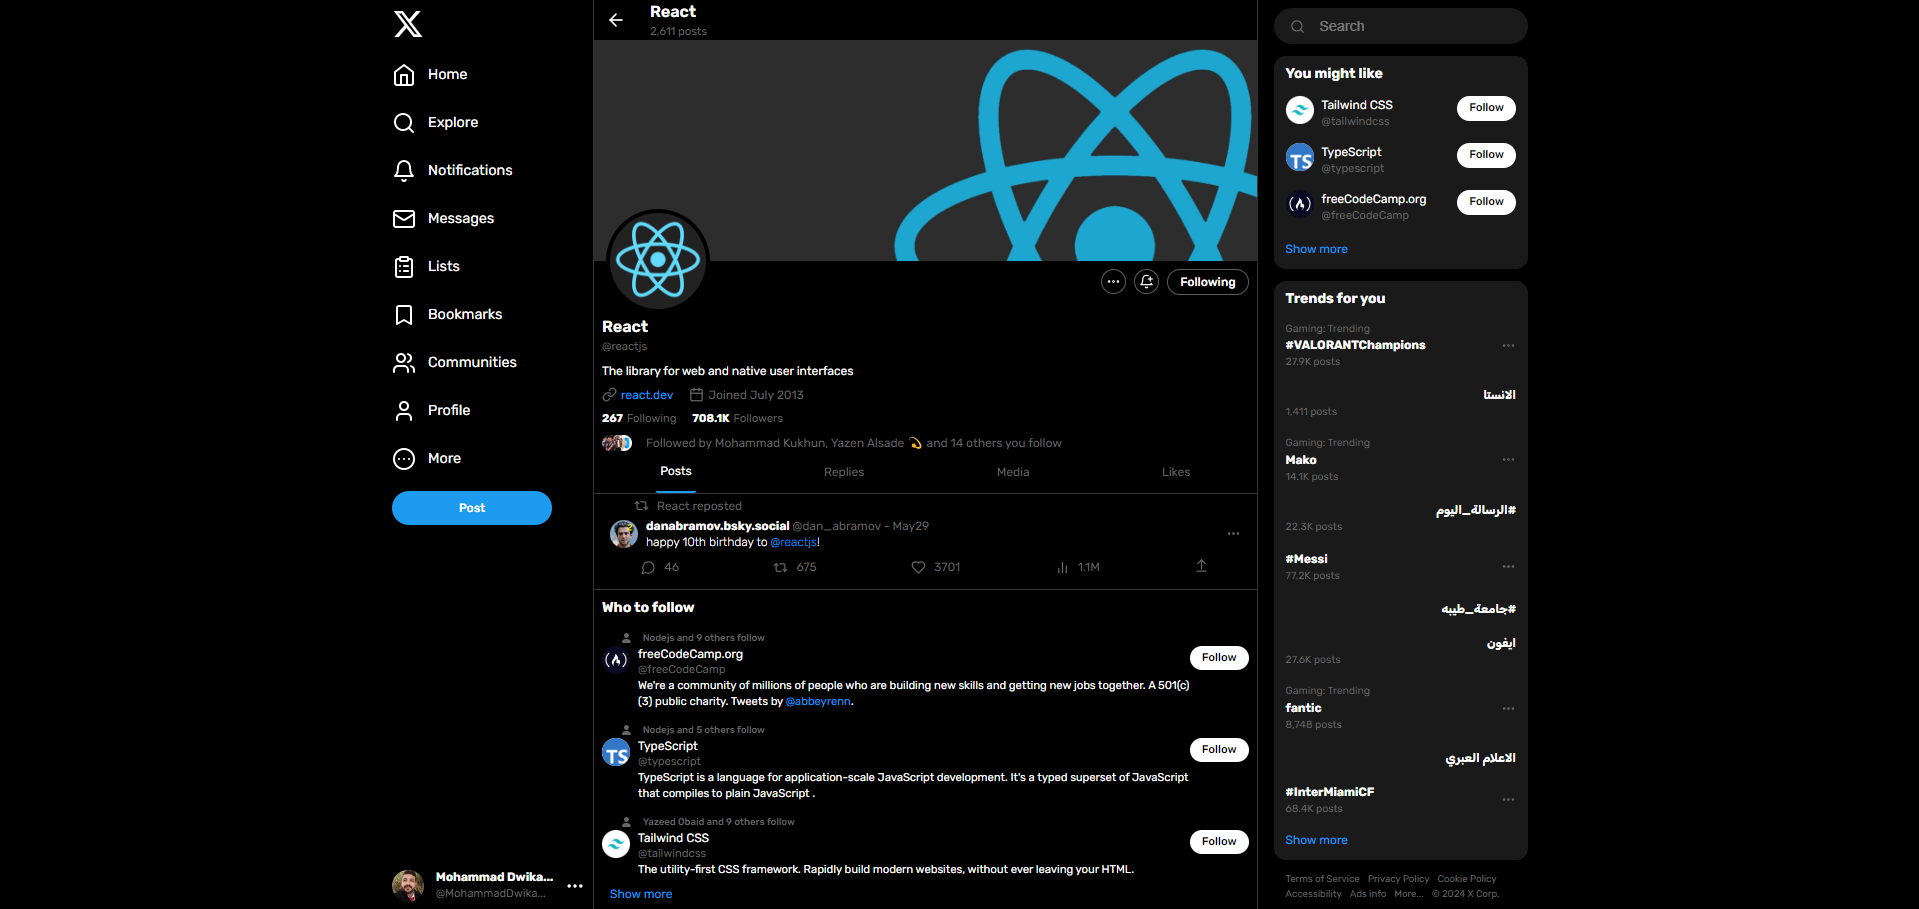The height and width of the screenshot is (909, 1919).
Task: Click Mohammad Dwika account avatar
Action: (408, 885)
